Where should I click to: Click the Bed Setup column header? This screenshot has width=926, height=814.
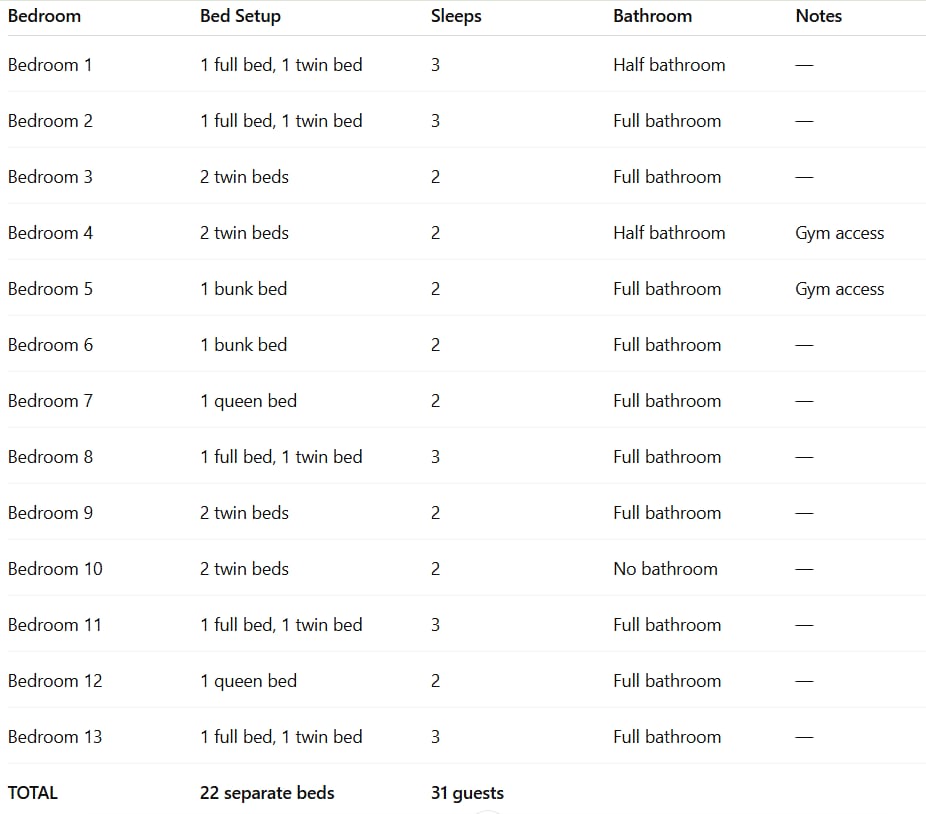coord(240,16)
